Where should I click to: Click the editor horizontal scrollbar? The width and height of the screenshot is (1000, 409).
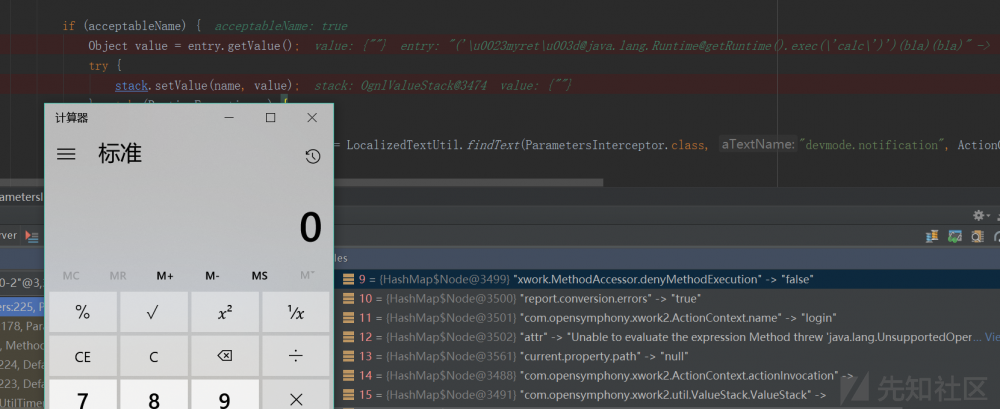pyautogui.click(x=468, y=182)
